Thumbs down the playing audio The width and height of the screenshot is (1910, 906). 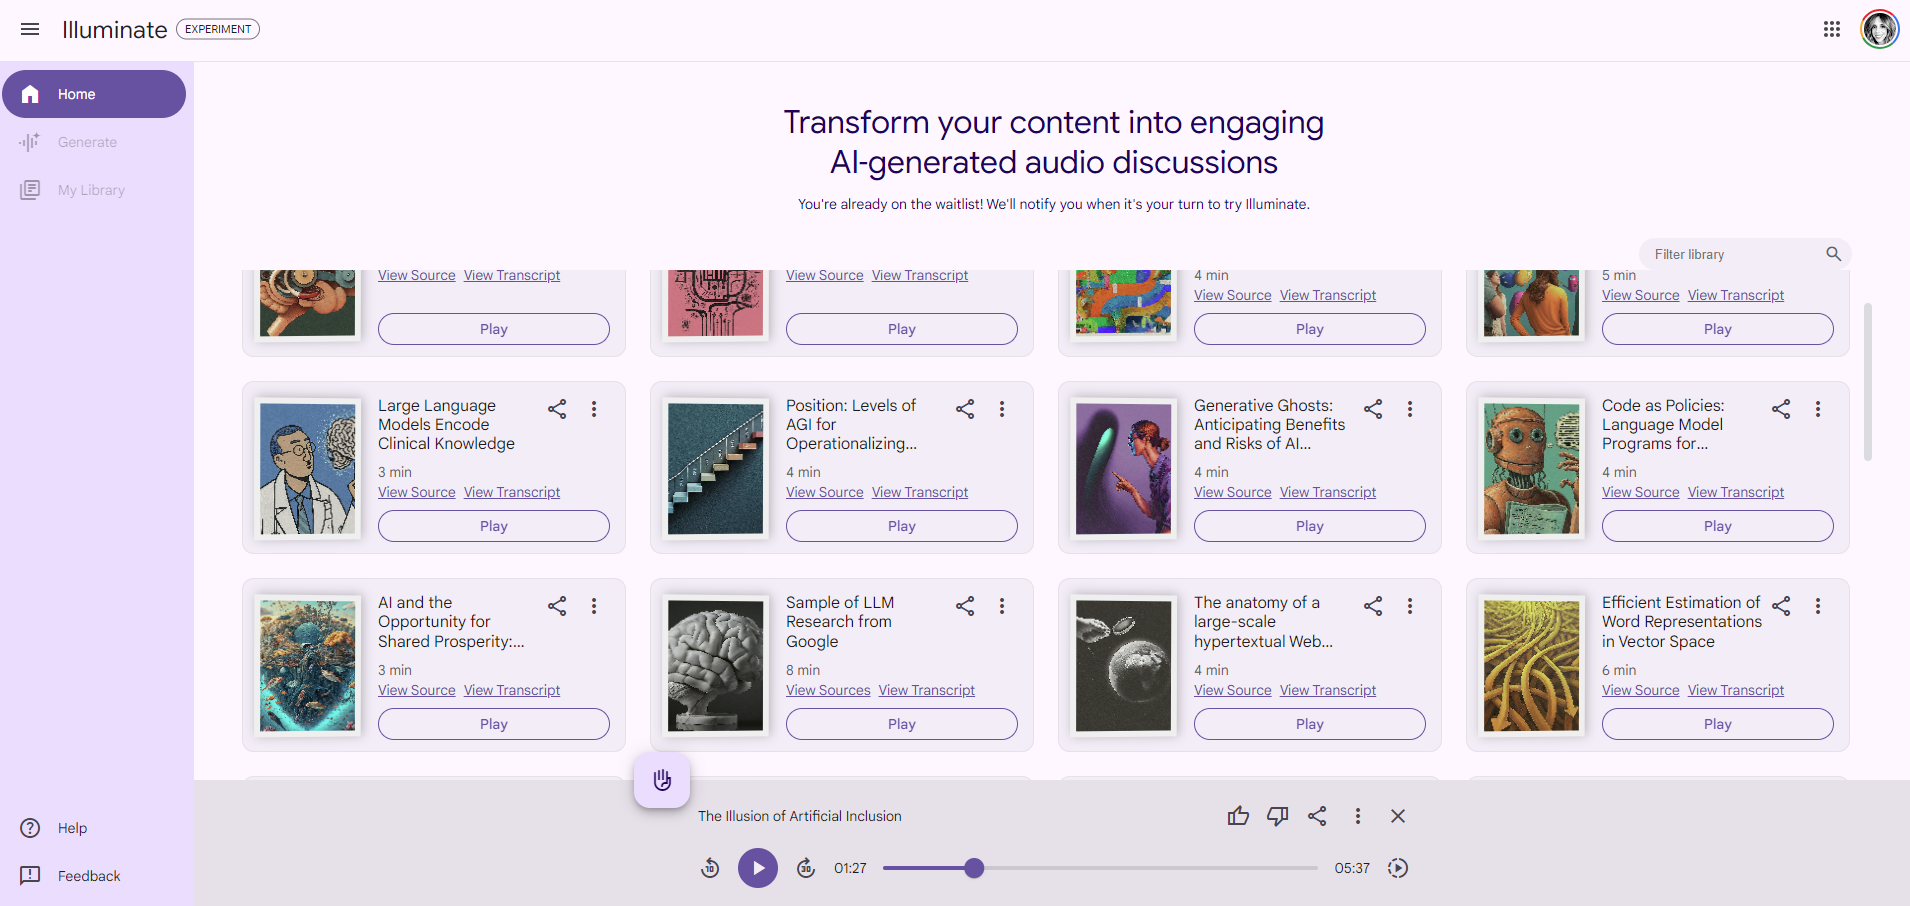(x=1277, y=816)
